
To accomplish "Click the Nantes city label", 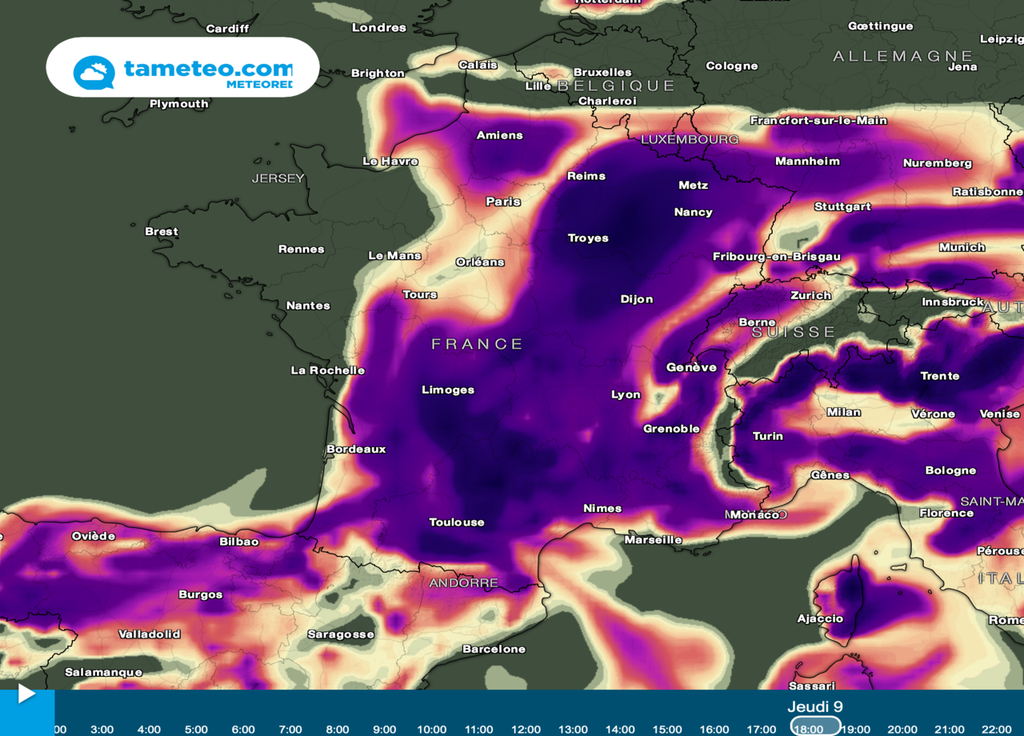I will click(308, 305).
